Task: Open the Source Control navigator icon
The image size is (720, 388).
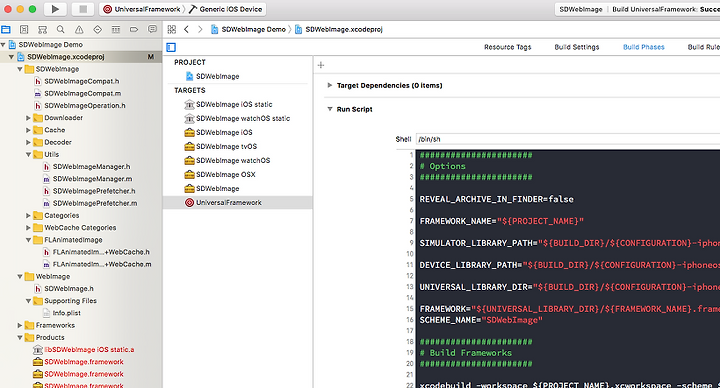Action: 24,29
